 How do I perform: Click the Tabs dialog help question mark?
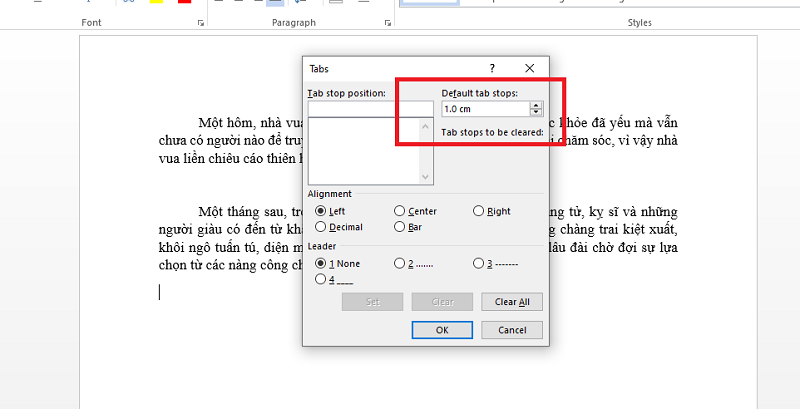492,68
